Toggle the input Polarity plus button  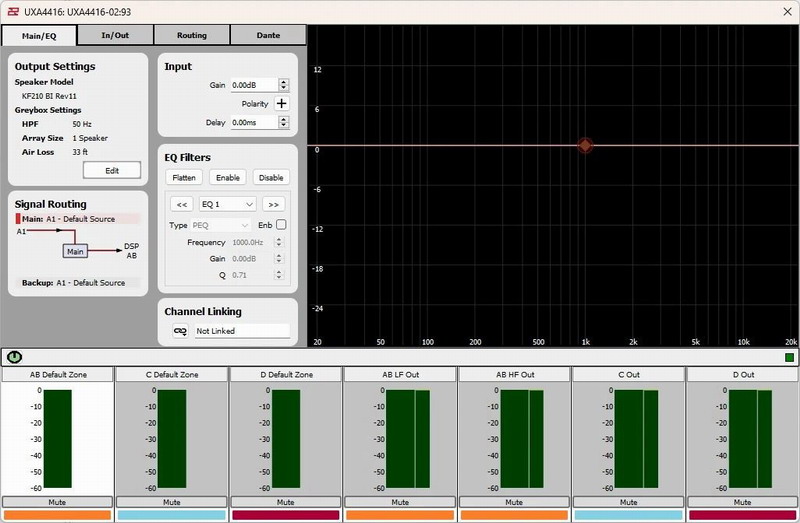click(281, 103)
